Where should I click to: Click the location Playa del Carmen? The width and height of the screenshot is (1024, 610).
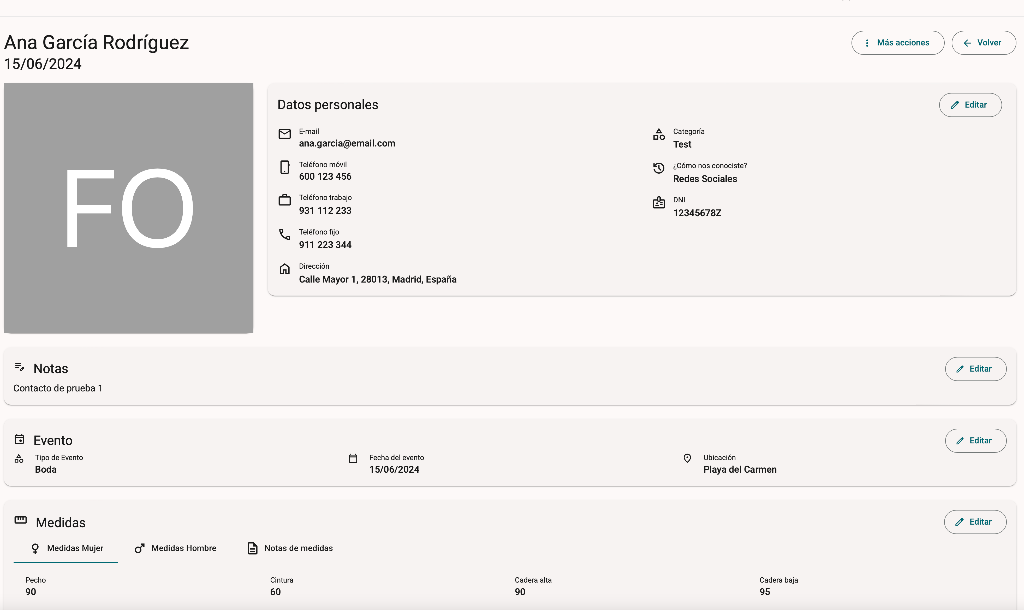pos(739,470)
